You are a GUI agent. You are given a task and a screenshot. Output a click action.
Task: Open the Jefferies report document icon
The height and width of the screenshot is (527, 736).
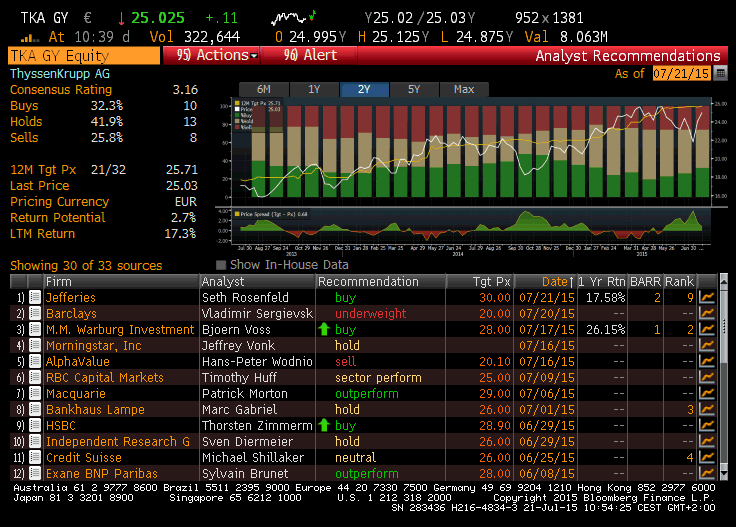point(35,298)
